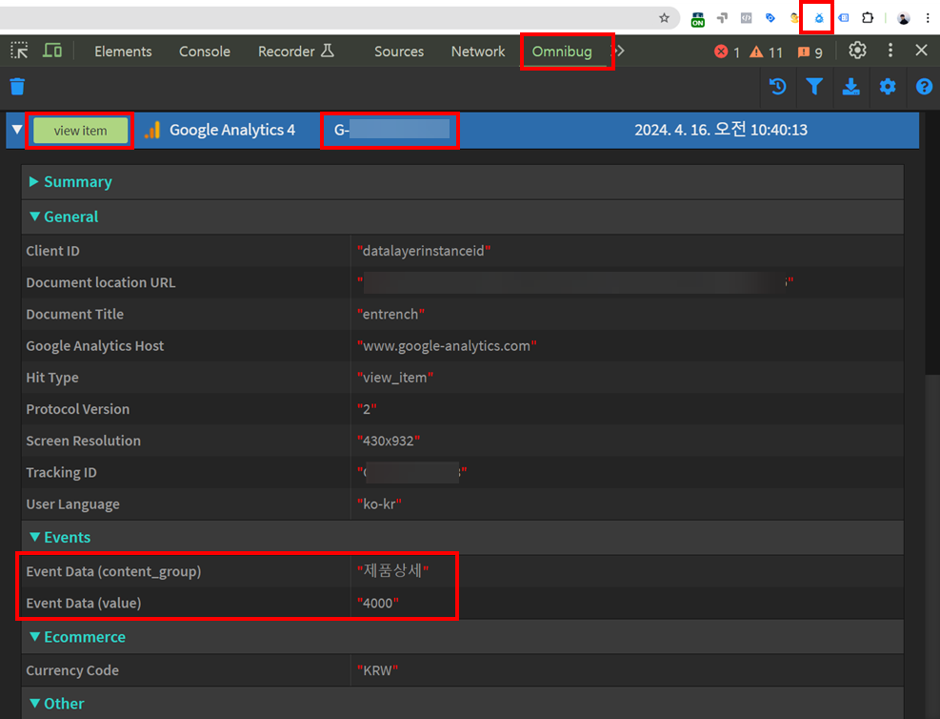
Task: Click the green ON extension icon
Action: pos(698,19)
